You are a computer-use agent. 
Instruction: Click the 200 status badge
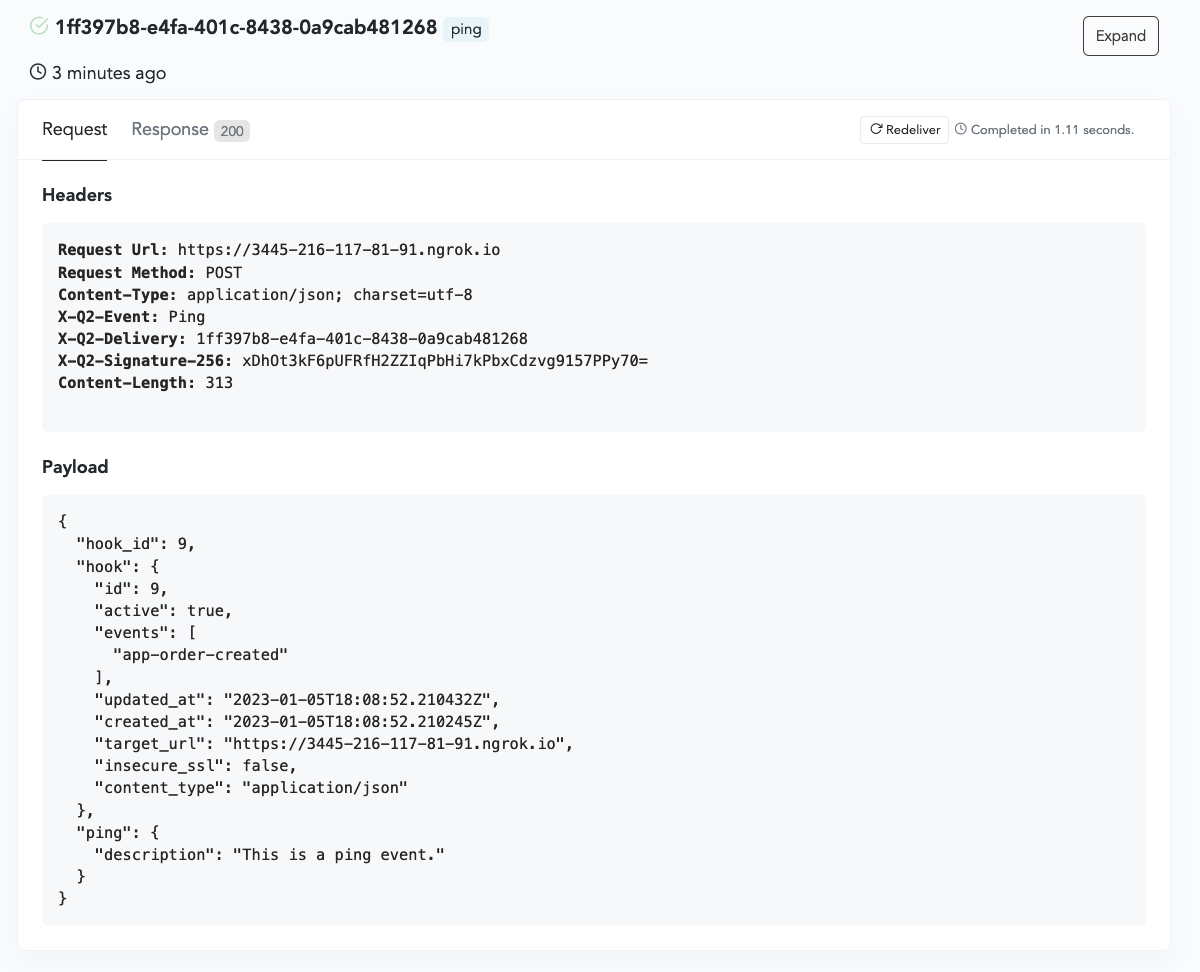click(232, 131)
